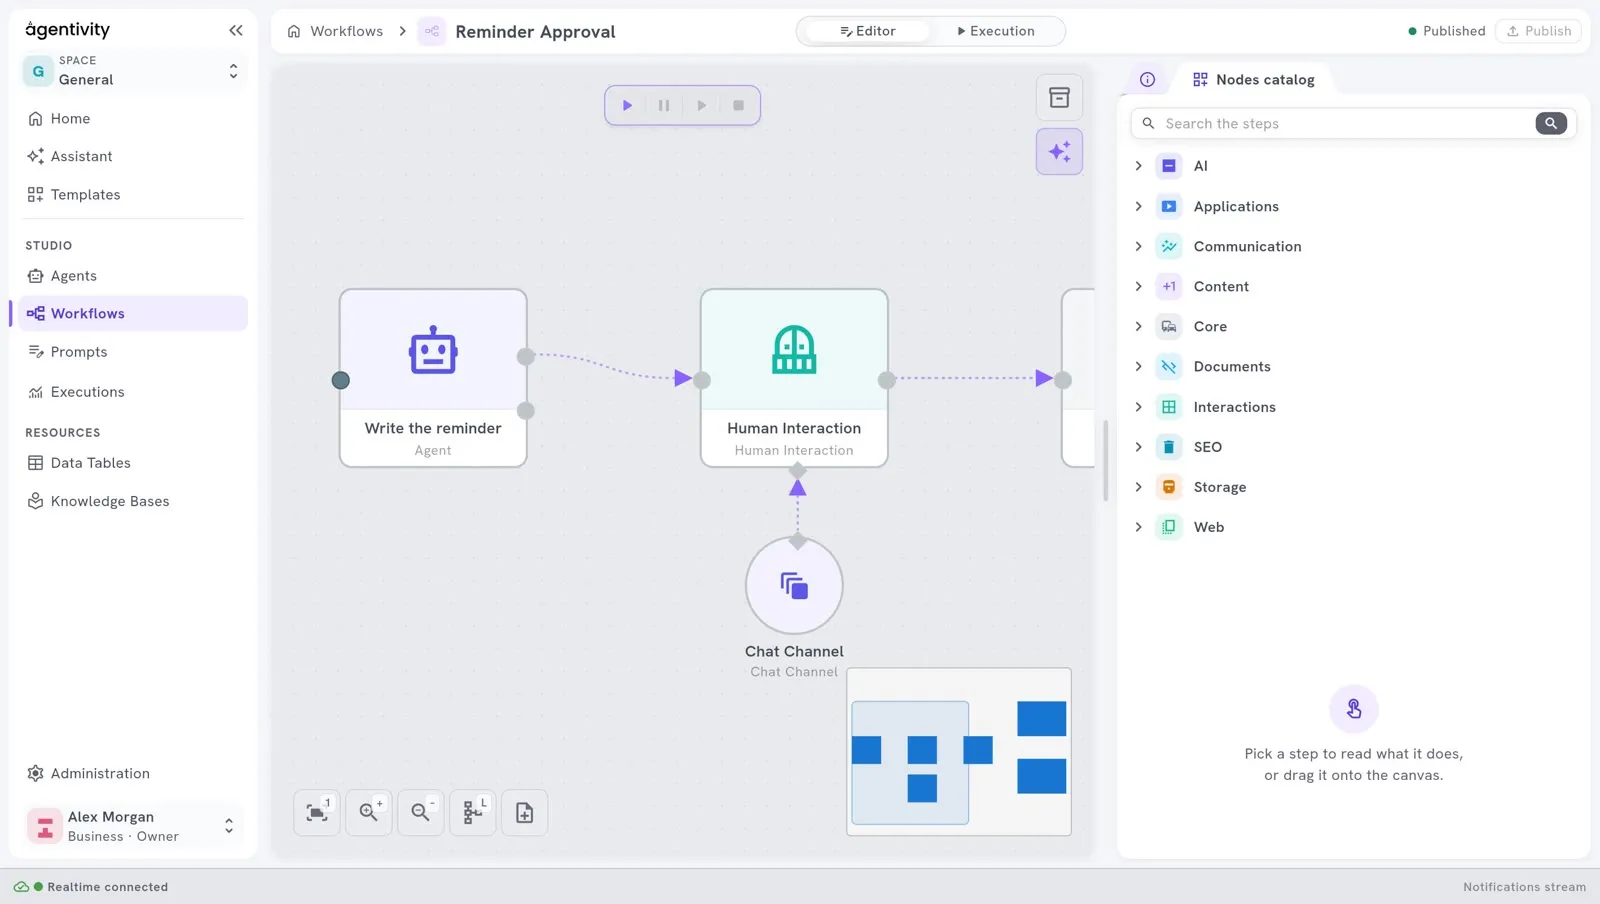Open Administration settings
The image size is (1600, 904).
pyautogui.click(x=132, y=773)
